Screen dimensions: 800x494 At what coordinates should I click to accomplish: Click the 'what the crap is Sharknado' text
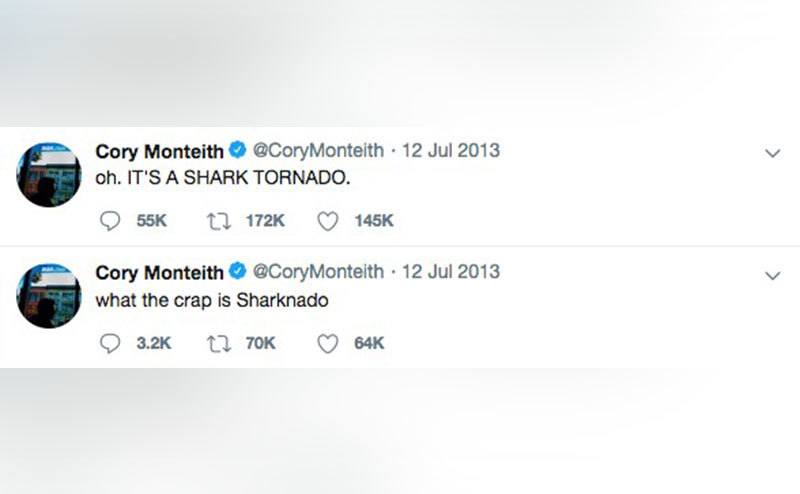(x=211, y=300)
